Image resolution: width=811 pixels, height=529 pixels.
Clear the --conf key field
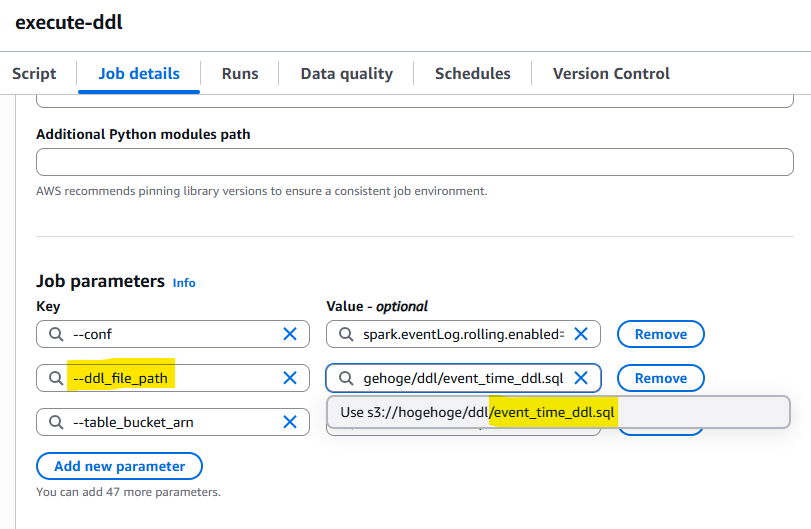point(290,334)
